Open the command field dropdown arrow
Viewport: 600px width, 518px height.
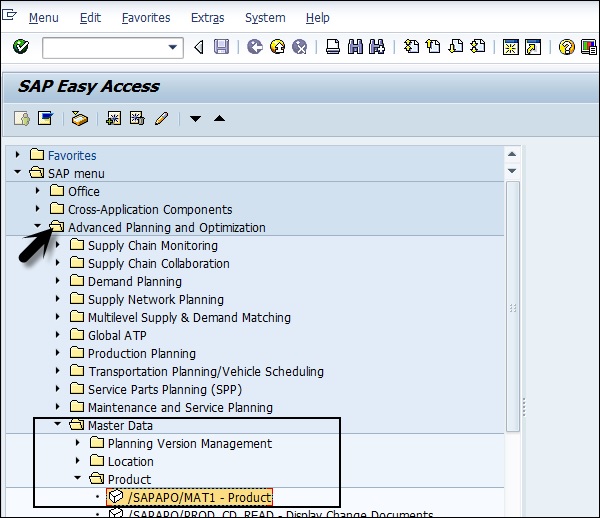pos(175,47)
